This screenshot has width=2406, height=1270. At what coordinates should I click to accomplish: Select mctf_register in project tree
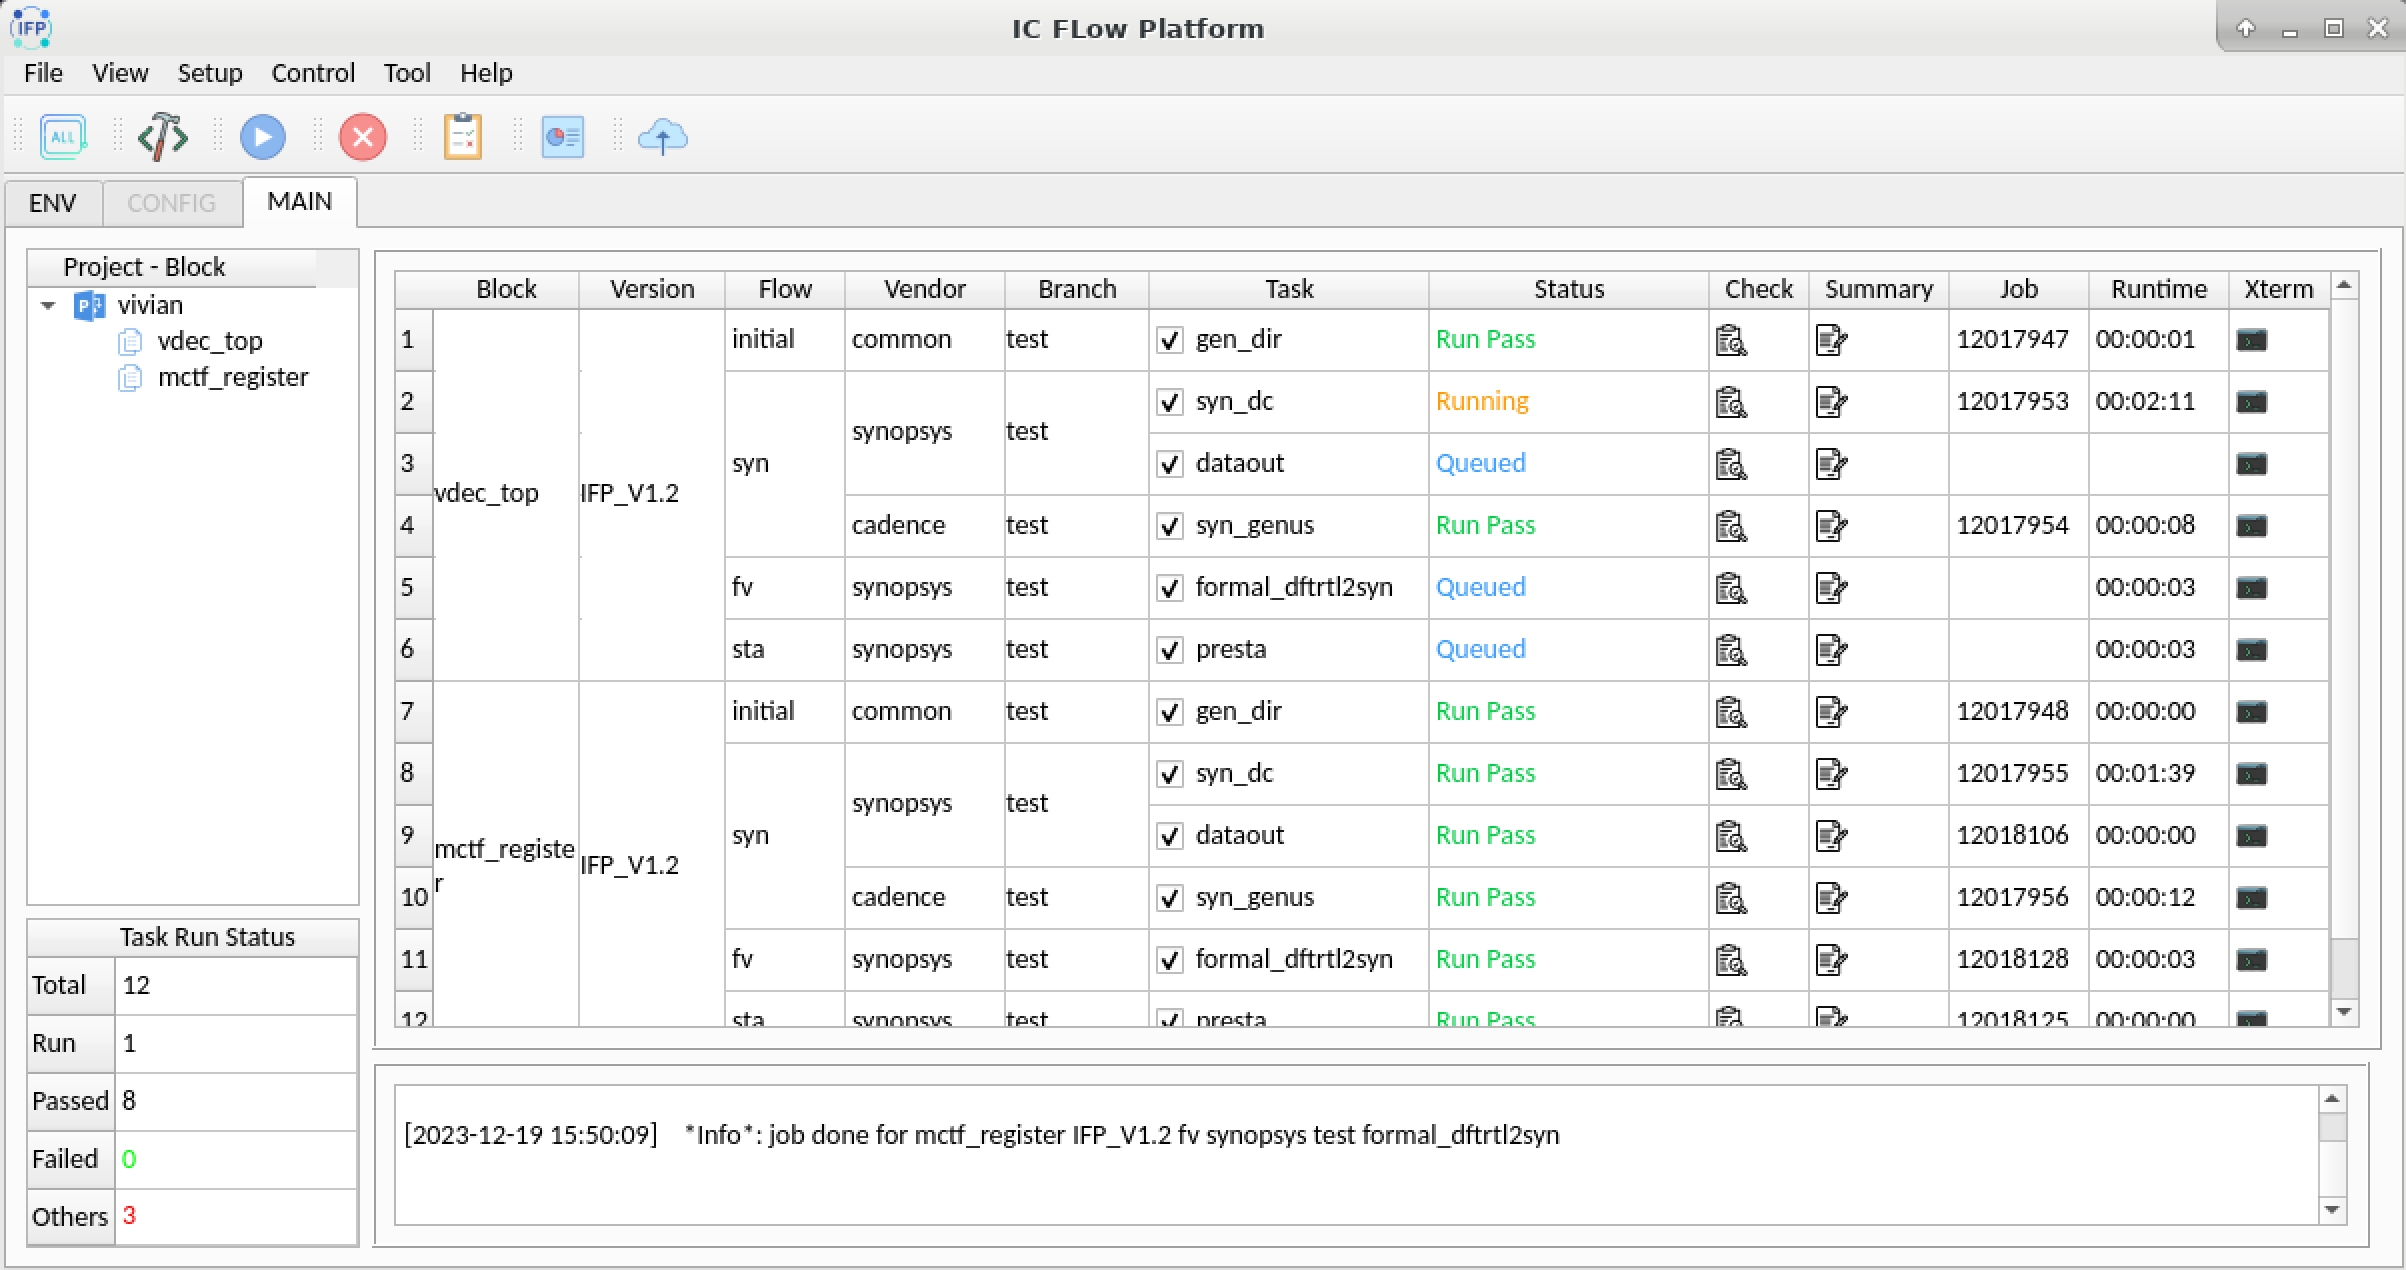click(x=232, y=377)
